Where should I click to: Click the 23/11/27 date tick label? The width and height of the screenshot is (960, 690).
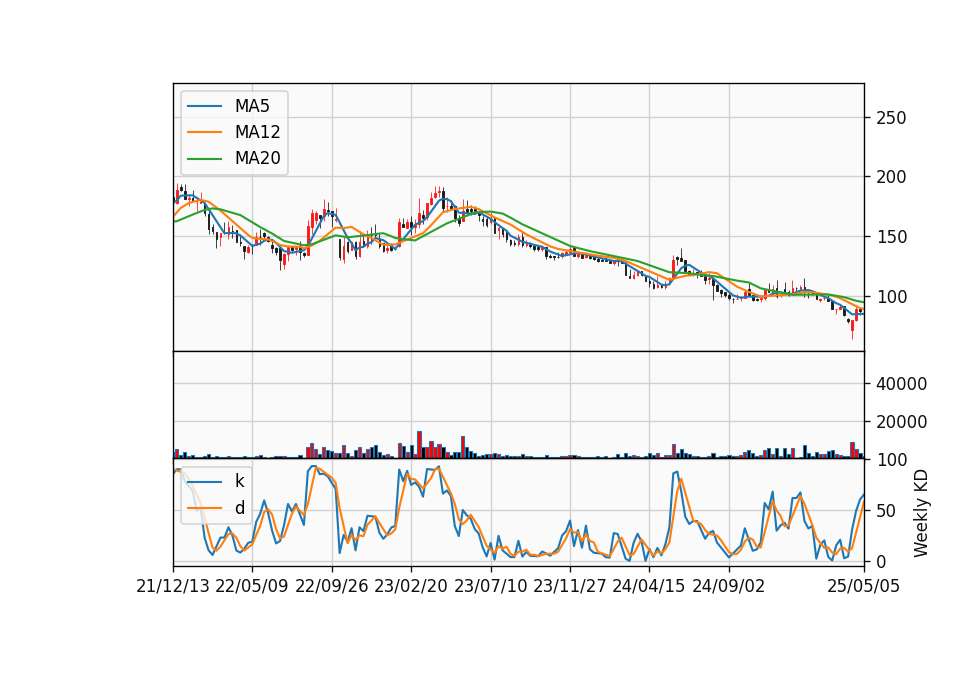coord(570,586)
